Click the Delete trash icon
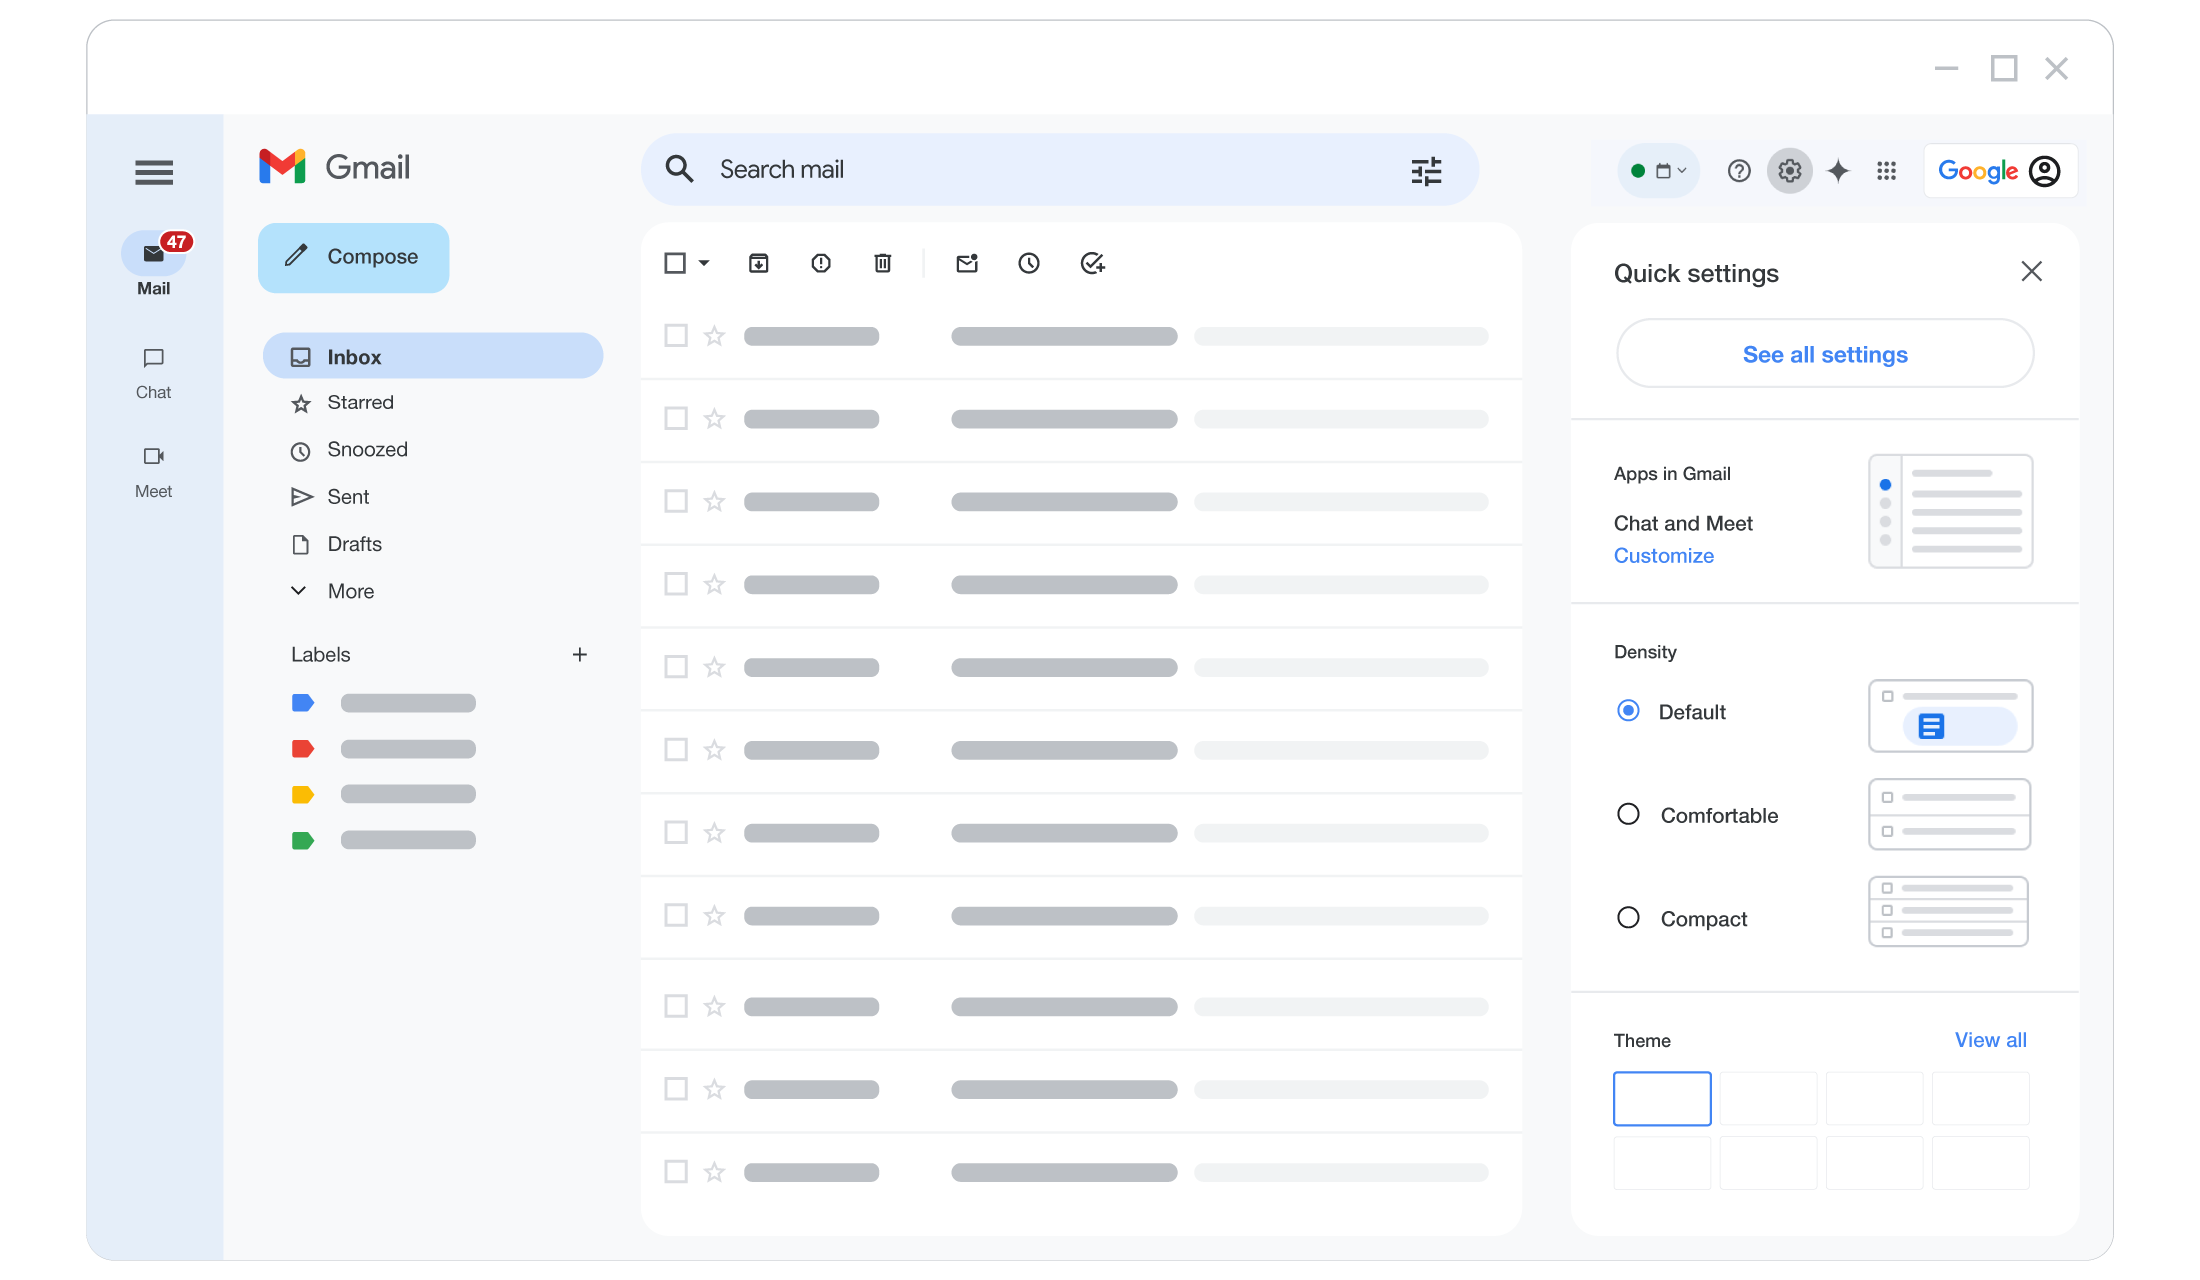This screenshot has width=2200, height=1280. (883, 263)
